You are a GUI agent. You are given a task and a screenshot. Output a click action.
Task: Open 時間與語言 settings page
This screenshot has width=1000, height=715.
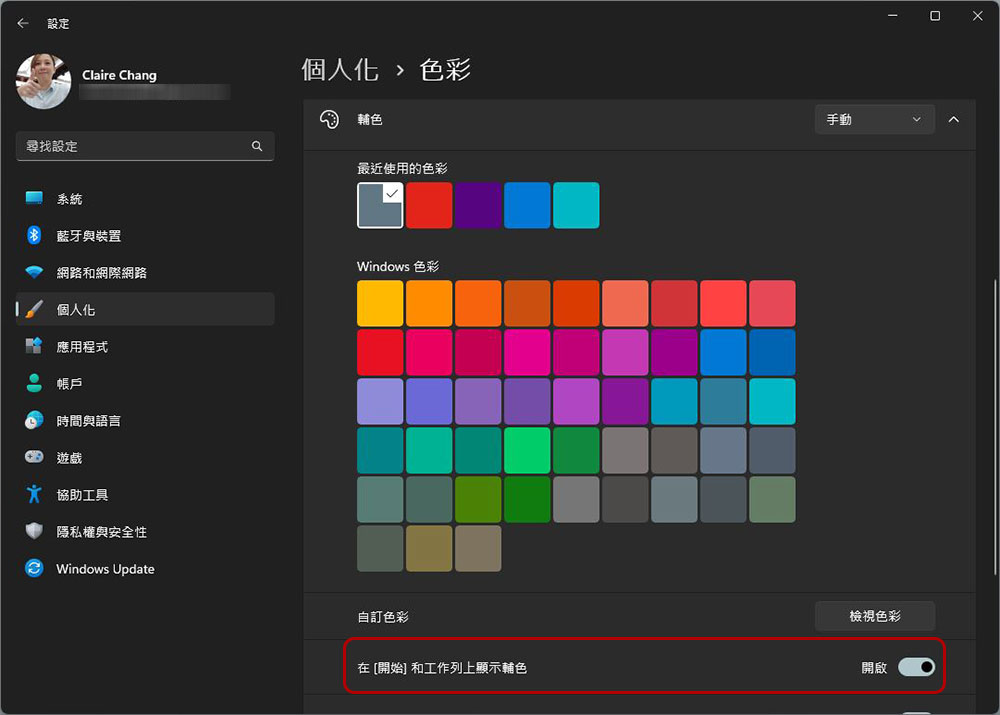pyautogui.click(x=145, y=420)
